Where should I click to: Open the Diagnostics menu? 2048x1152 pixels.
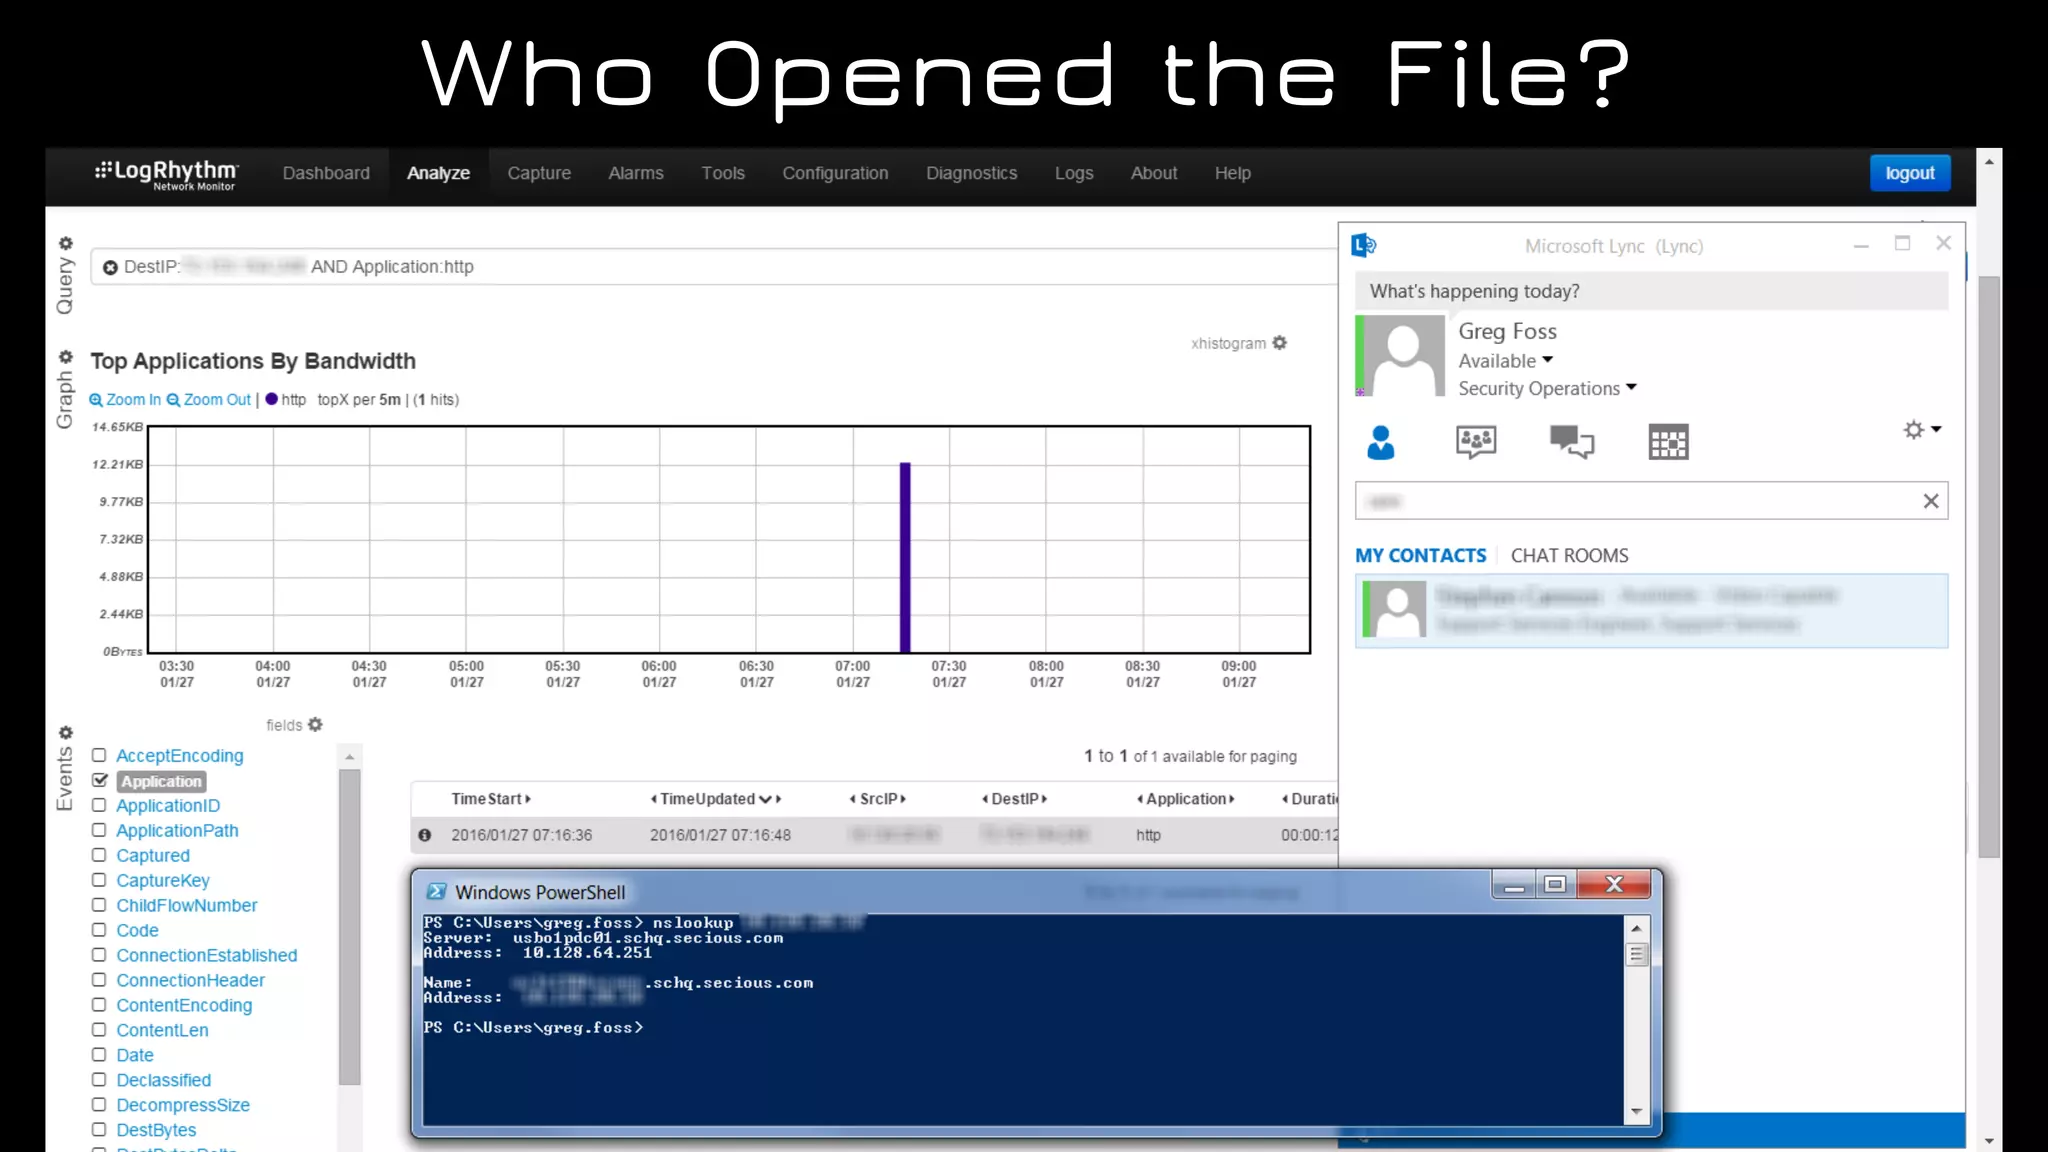pos(971,173)
